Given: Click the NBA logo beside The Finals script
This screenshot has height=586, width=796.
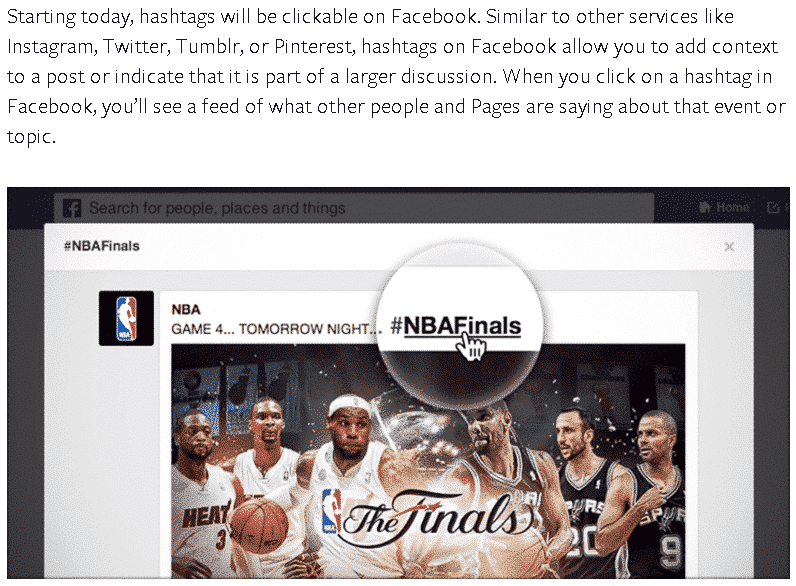Looking at the screenshot, I should (331, 511).
